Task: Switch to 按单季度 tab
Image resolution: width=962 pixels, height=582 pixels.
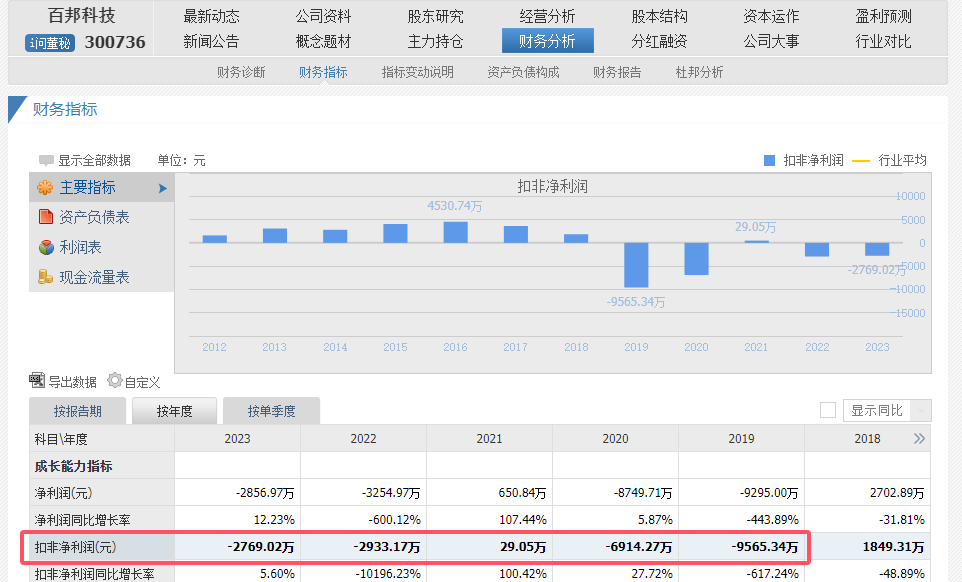Action: point(271,411)
